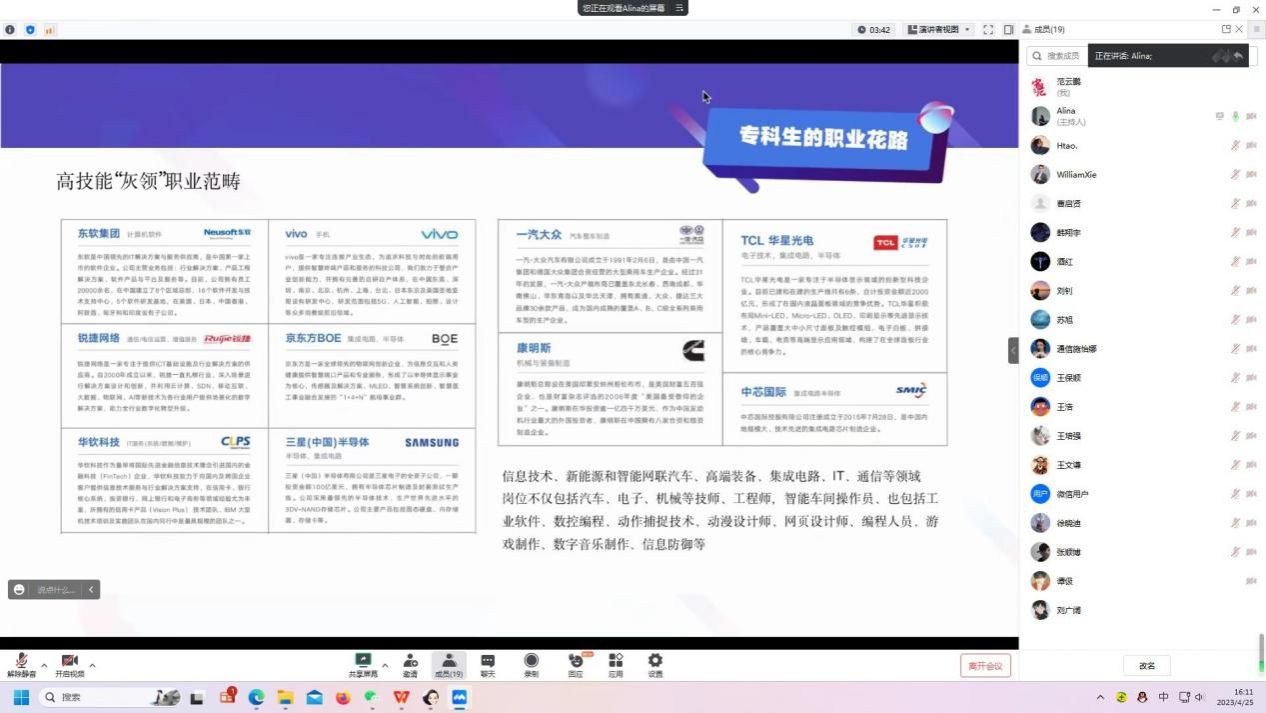Click 酒红's muted microphone icon

pos(1236,261)
